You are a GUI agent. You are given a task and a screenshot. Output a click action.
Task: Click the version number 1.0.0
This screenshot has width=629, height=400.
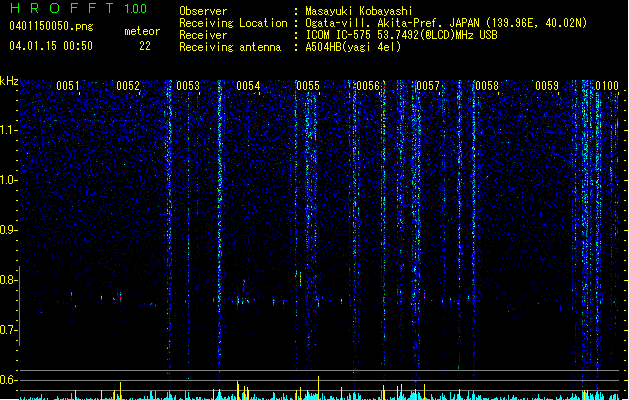tap(135, 9)
